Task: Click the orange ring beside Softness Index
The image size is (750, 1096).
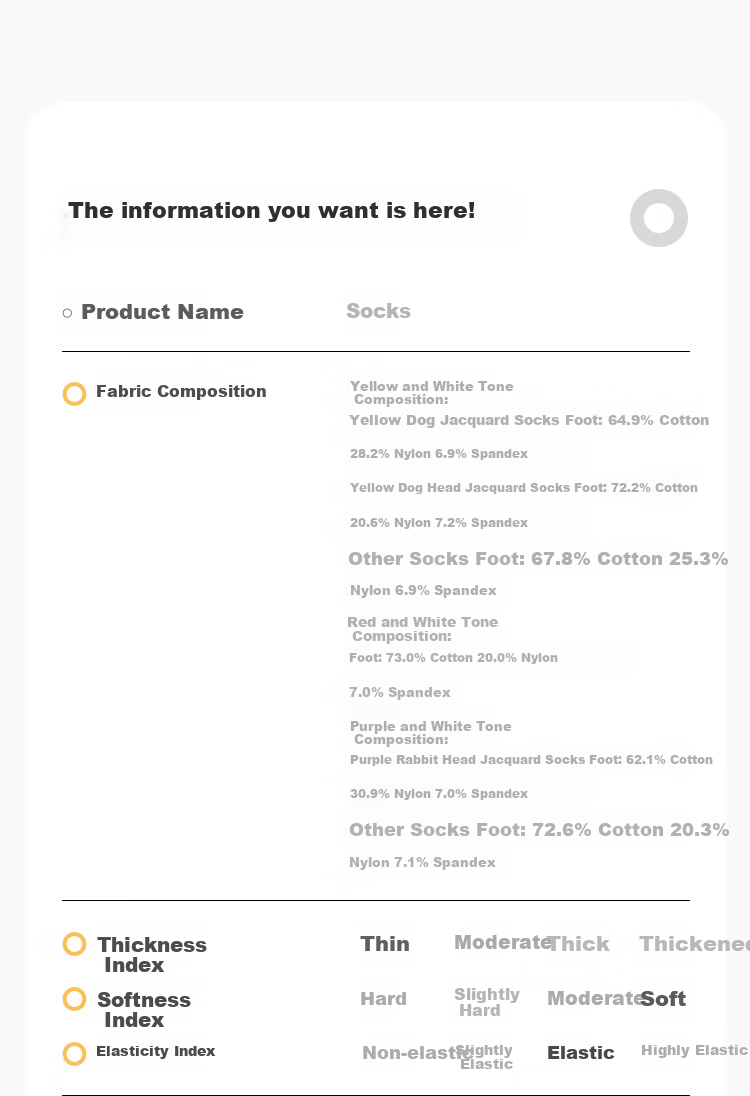Action: (x=74, y=999)
